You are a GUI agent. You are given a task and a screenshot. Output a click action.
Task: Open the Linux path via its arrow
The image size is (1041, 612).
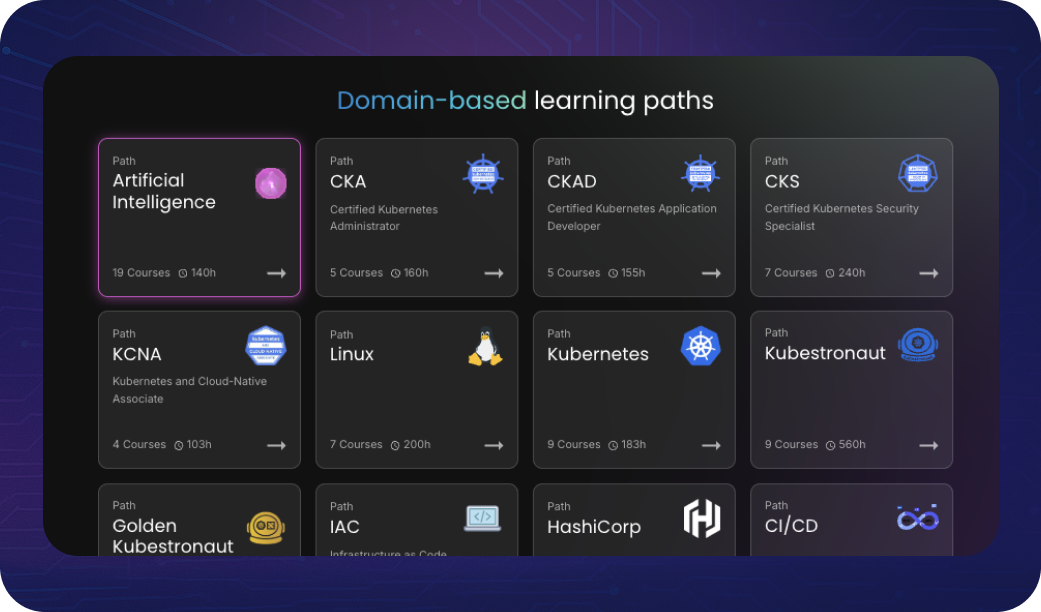494,445
